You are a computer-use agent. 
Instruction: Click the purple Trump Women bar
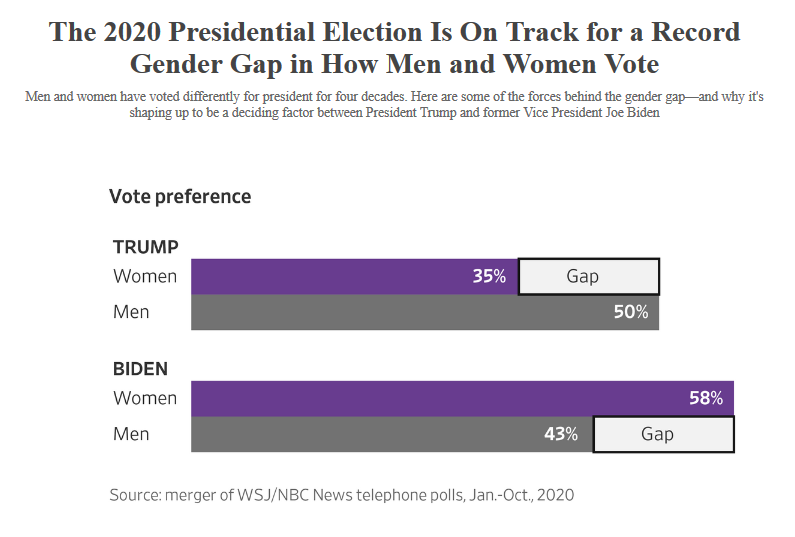(330, 276)
